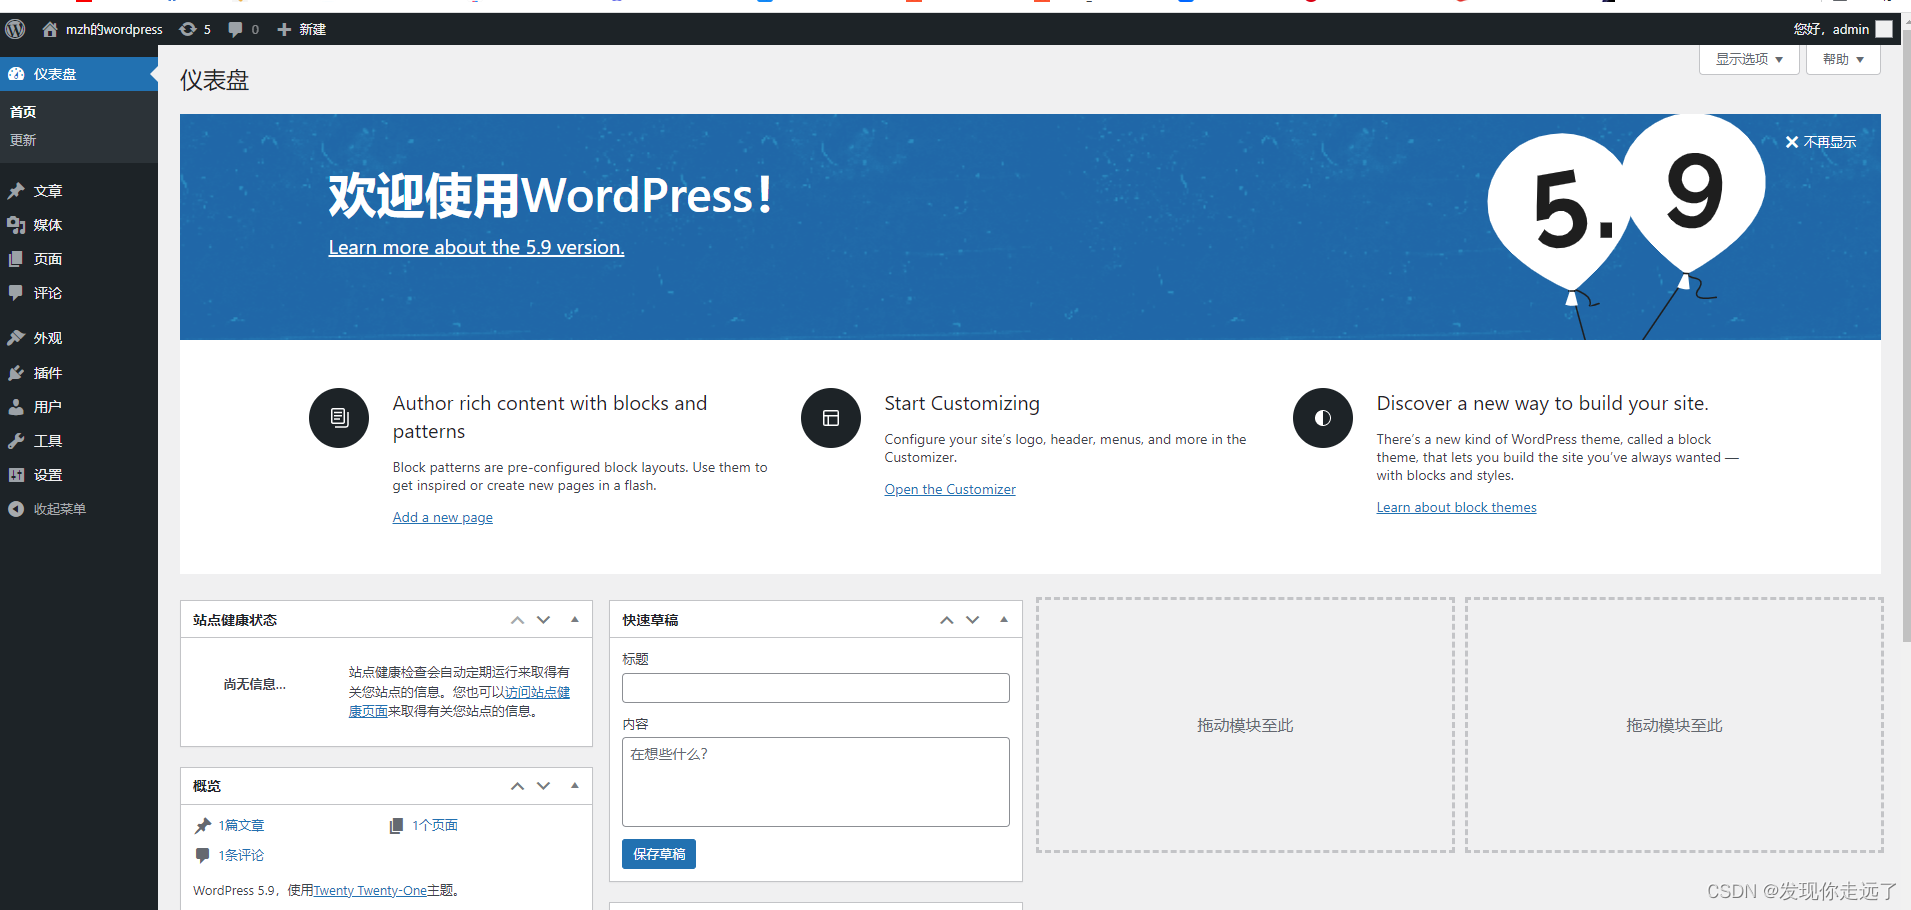Move 概览 panel up

[517, 786]
